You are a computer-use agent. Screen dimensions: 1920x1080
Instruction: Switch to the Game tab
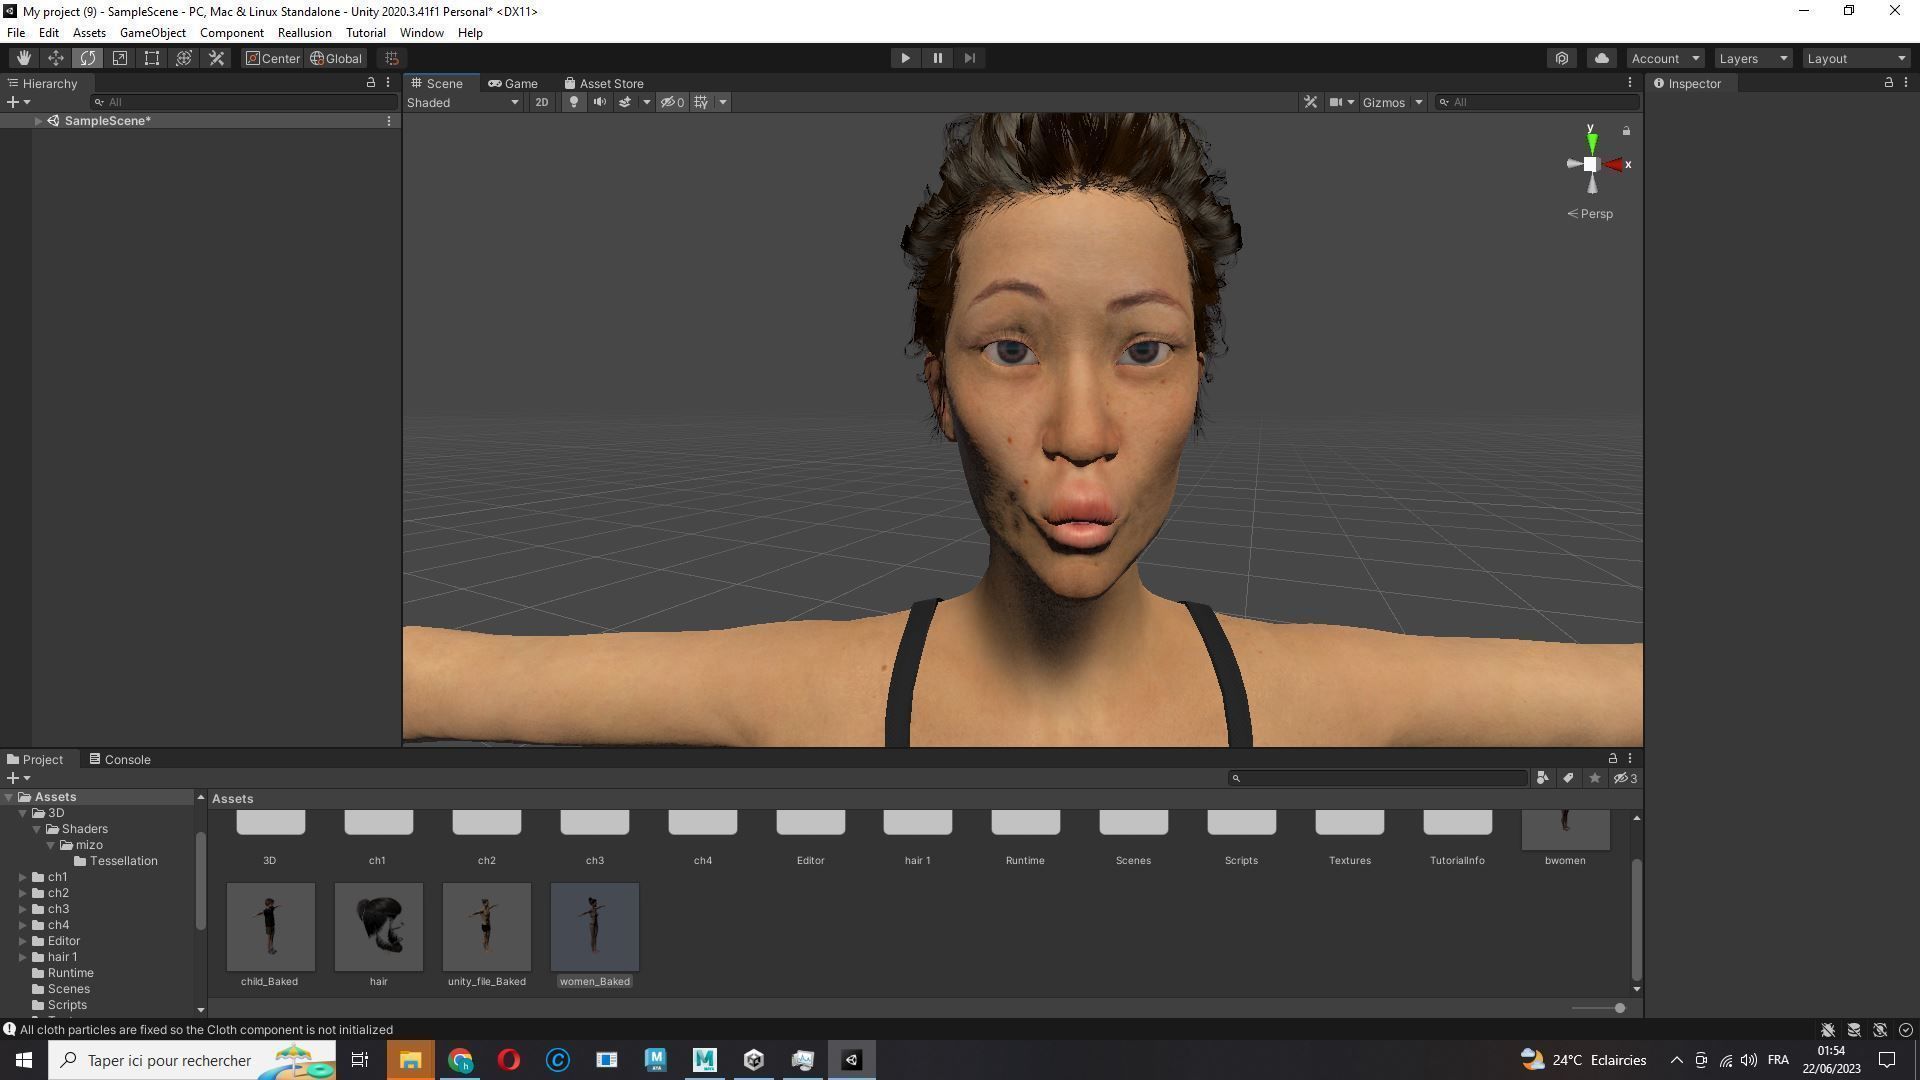click(513, 83)
